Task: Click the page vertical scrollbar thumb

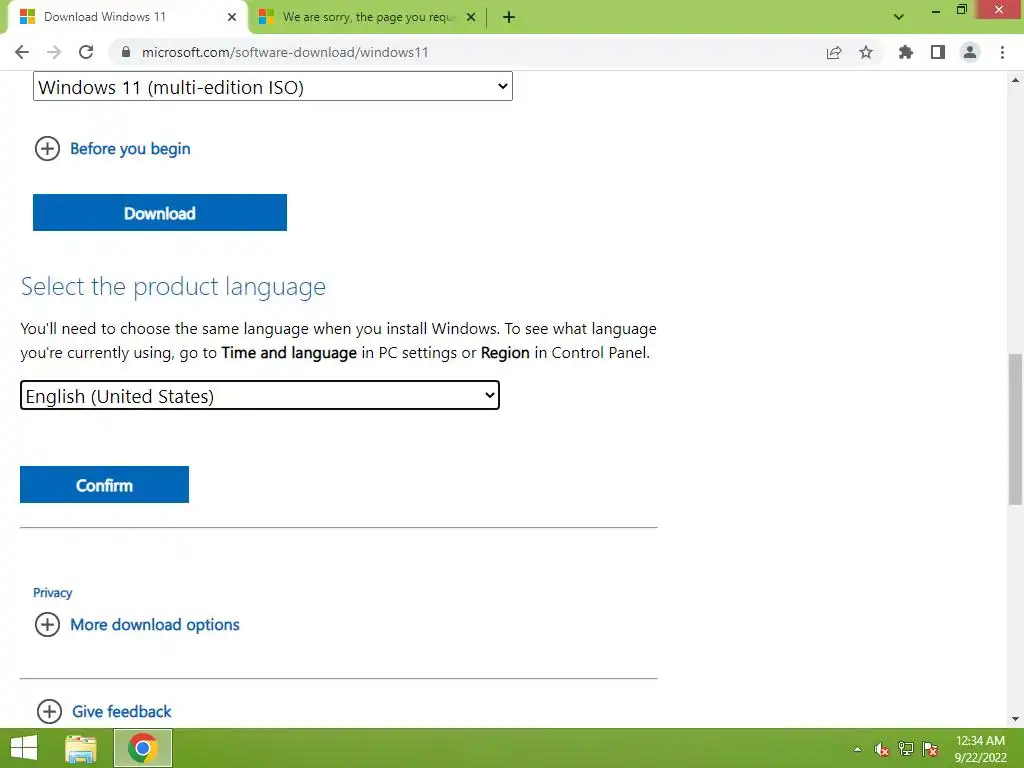Action: point(1015,429)
